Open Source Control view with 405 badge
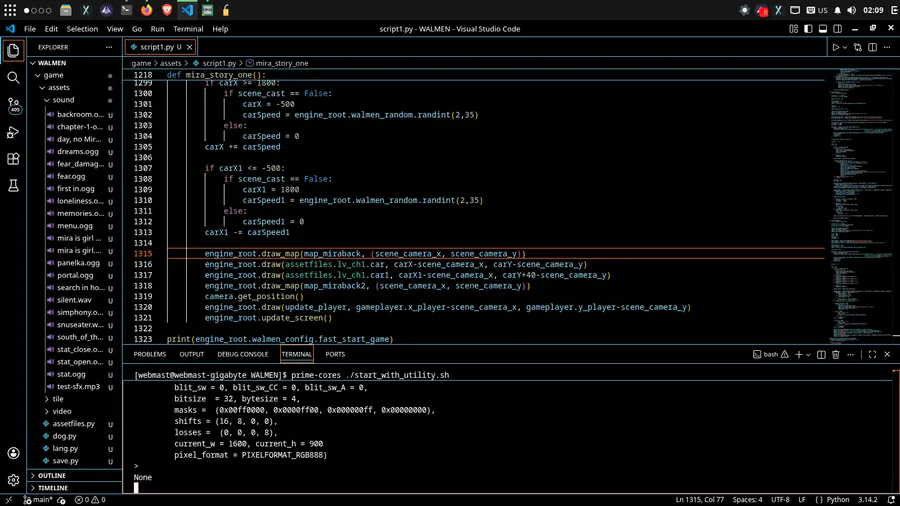The height and width of the screenshot is (506, 900). (x=13, y=105)
